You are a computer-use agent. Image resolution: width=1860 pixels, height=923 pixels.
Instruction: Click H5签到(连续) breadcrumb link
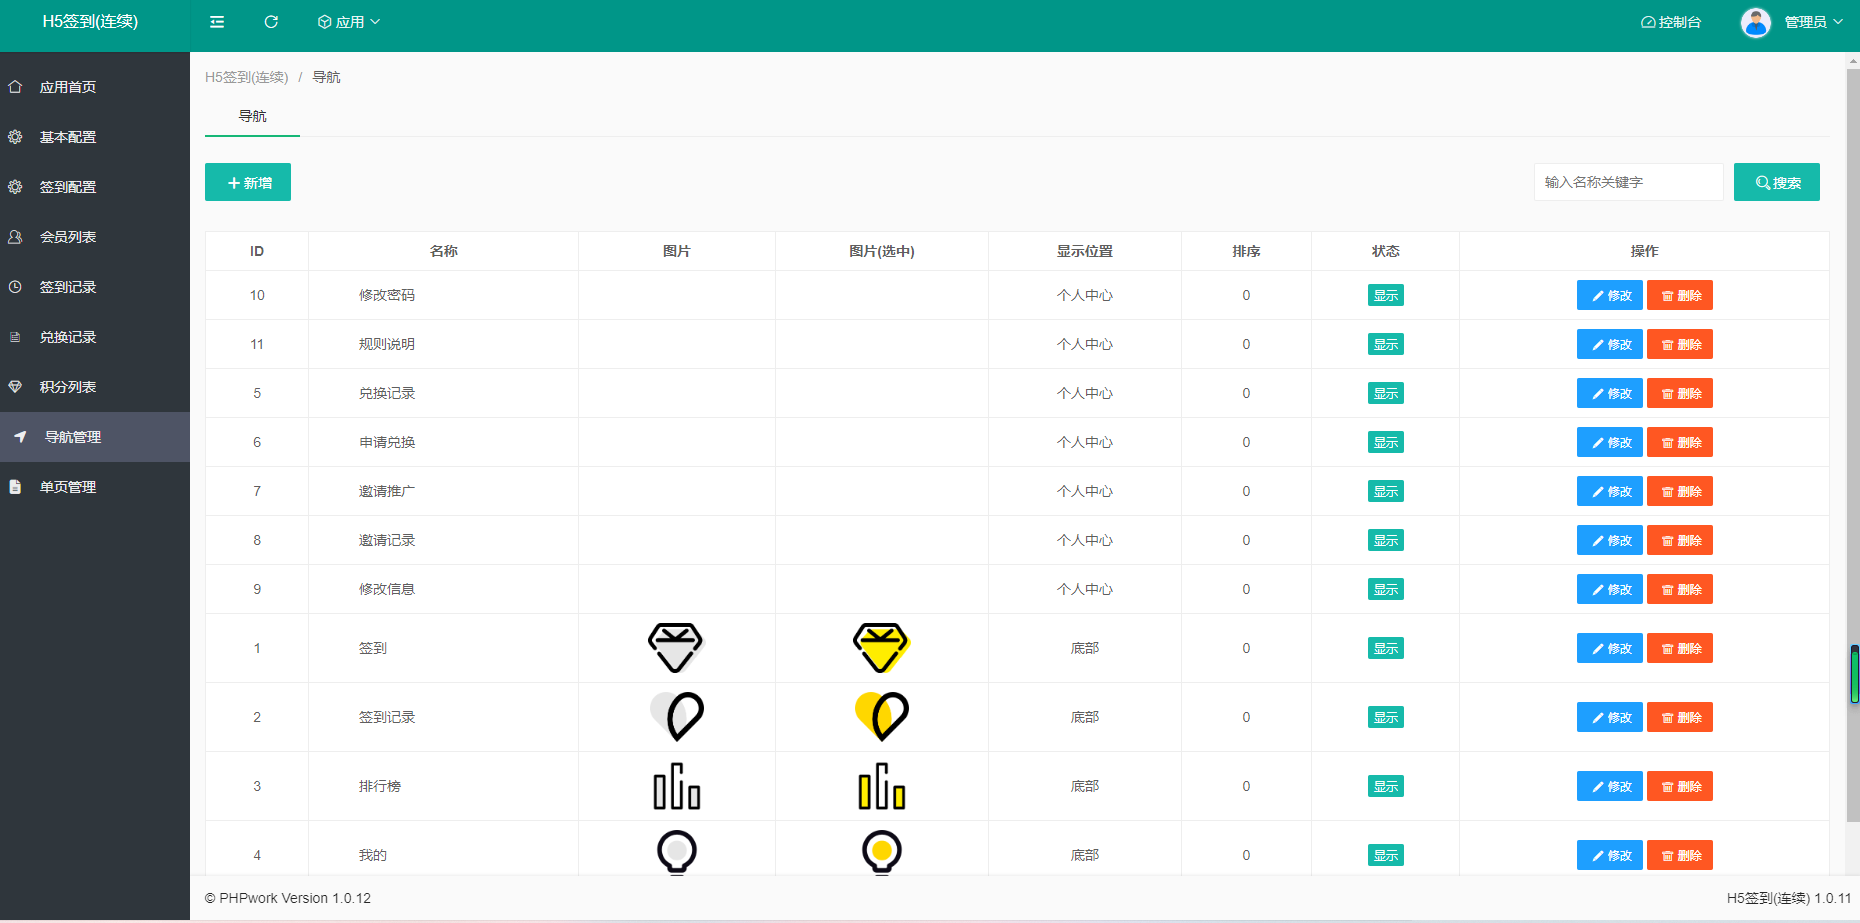(x=246, y=77)
